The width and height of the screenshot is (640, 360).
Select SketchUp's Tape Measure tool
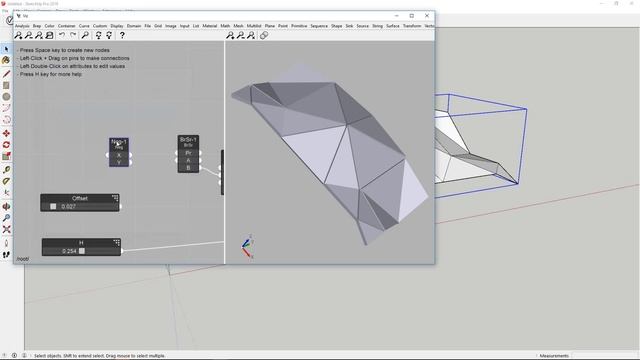click(6, 169)
